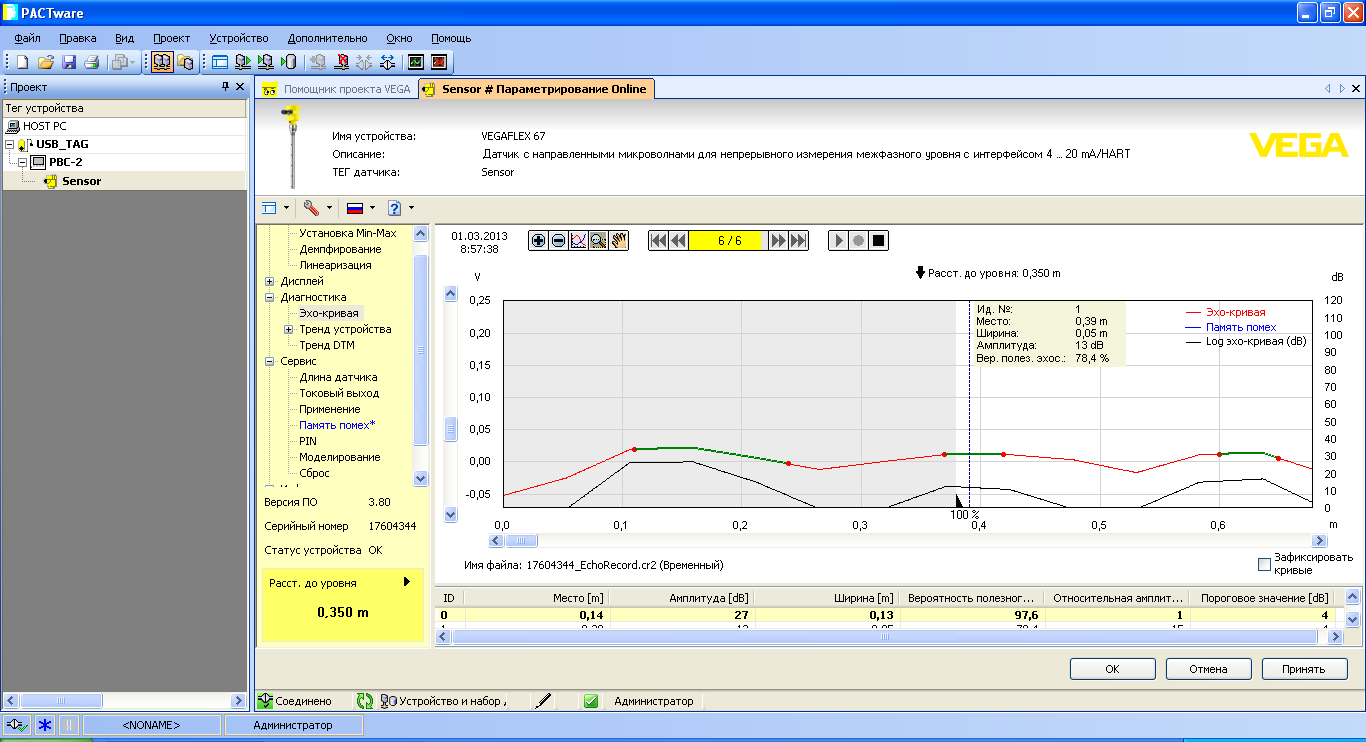
Task: Jump to the first echo record
Action: 659,241
